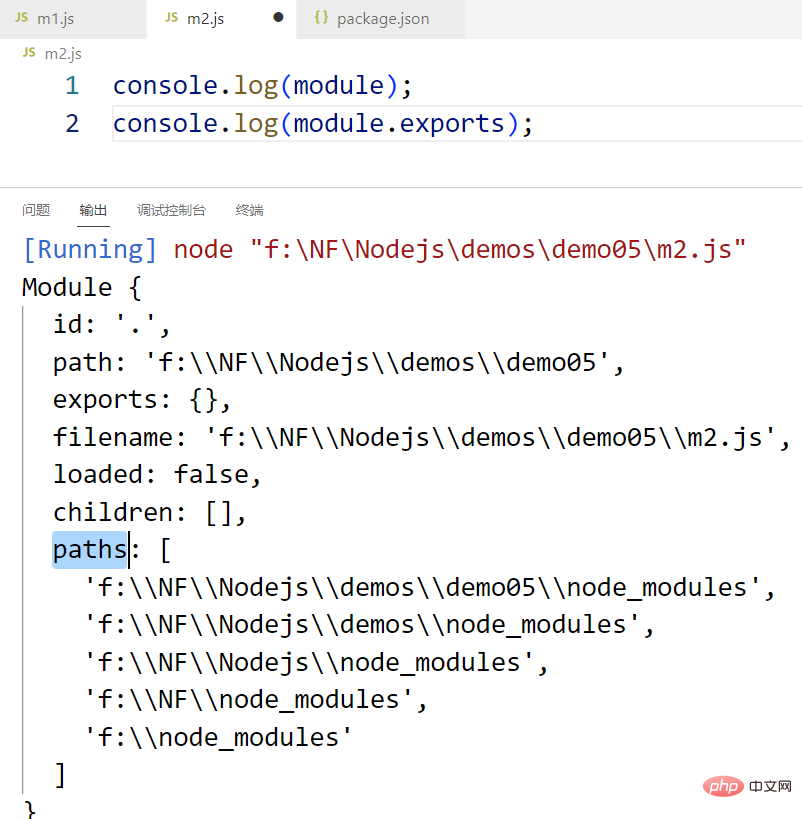Click the 'f:\\NF\\Nodejs\\node_modules' entry
802x819 pixels.
click(316, 663)
